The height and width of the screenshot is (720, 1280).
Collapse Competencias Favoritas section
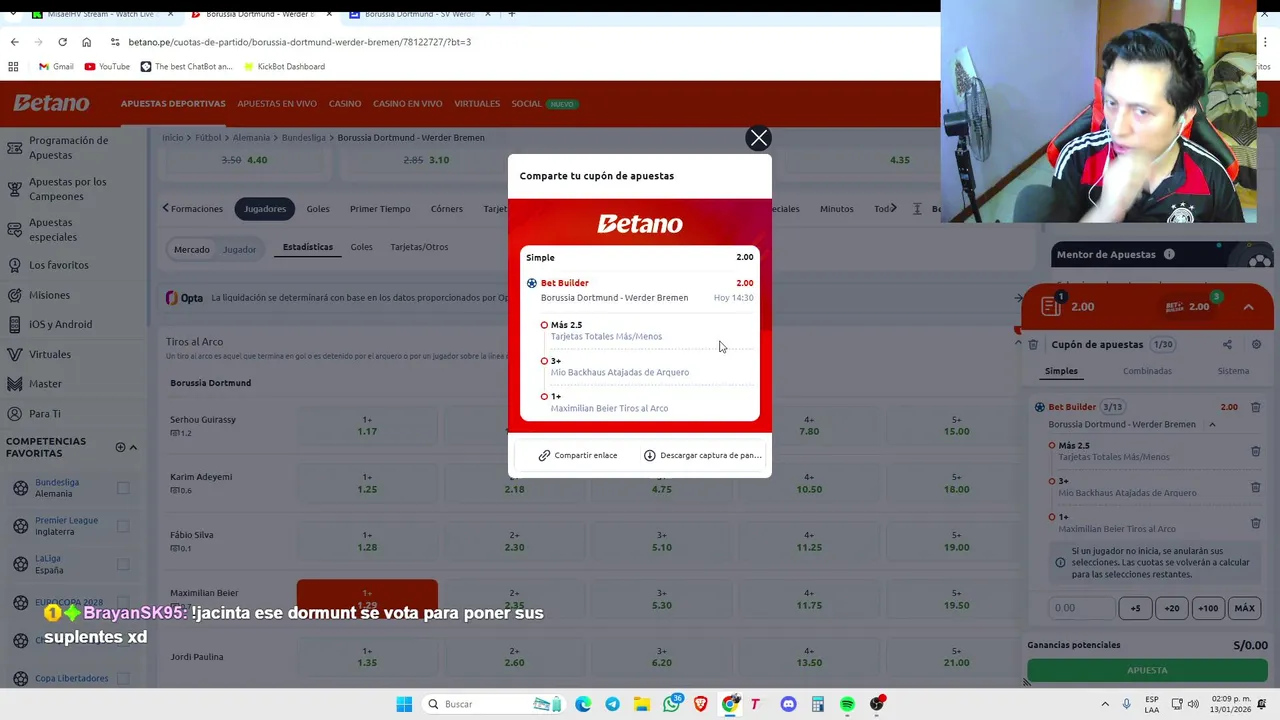[x=133, y=447]
